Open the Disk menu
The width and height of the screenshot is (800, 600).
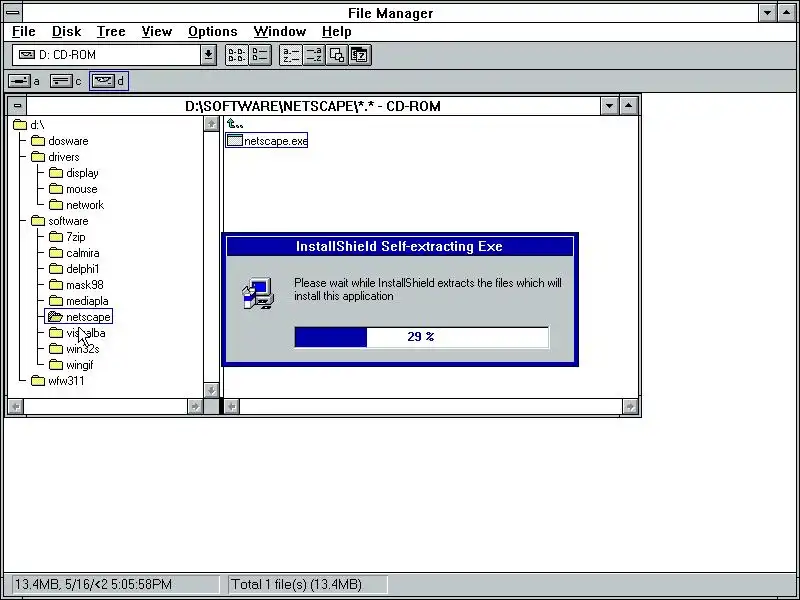pos(66,32)
